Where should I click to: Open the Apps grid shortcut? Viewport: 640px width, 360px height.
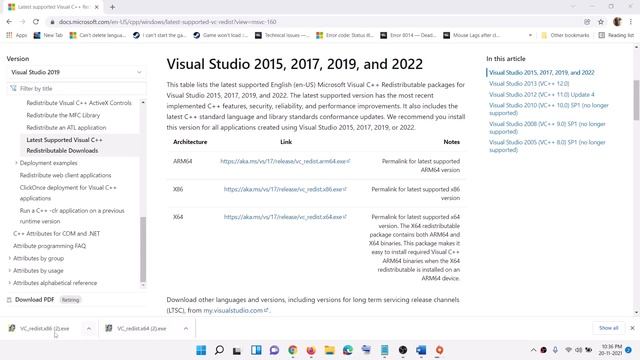pyautogui.click(x=16, y=36)
